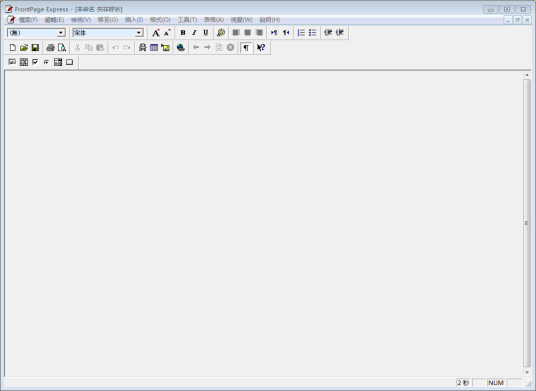Insert a drop-down menu form field

(58, 62)
